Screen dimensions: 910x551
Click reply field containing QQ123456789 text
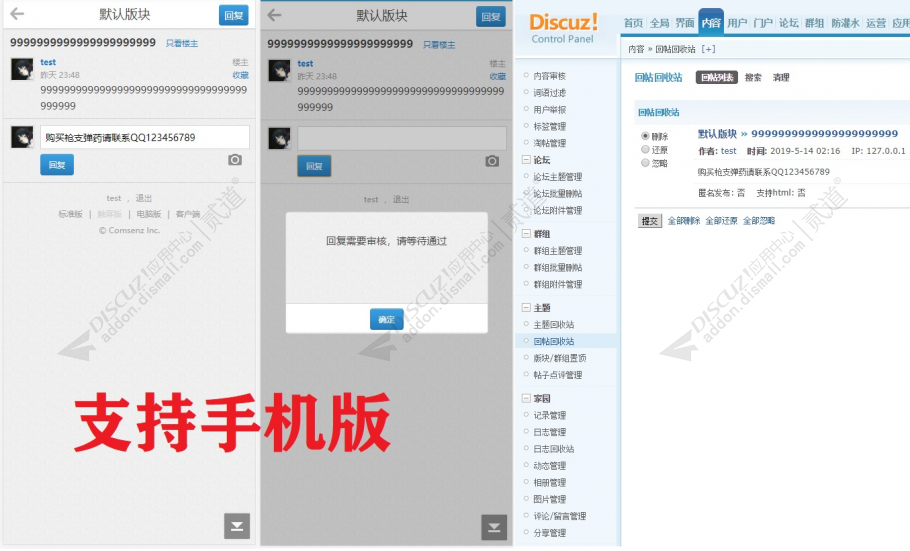[x=145, y=137]
